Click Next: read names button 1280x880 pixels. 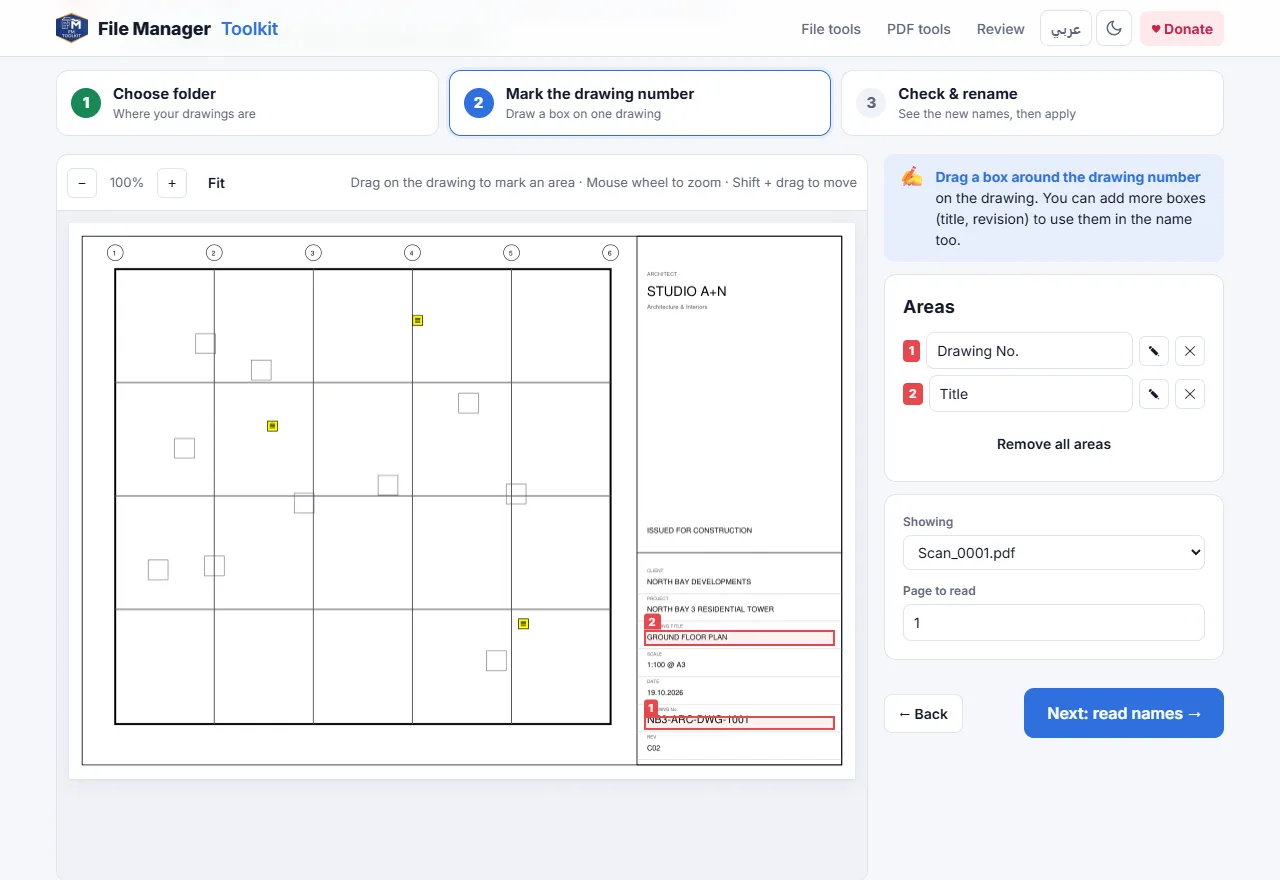[1124, 713]
